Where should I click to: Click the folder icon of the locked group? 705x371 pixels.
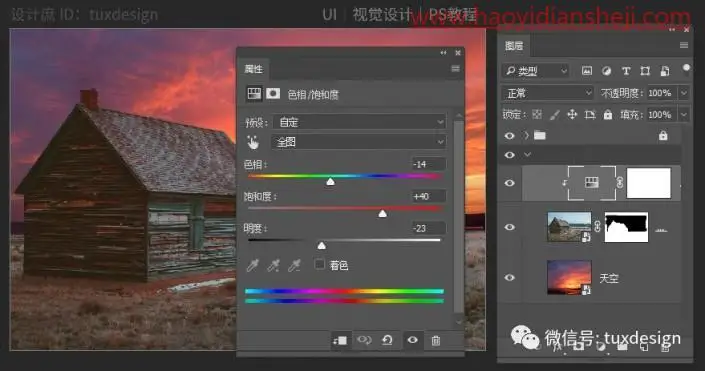tap(540, 135)
